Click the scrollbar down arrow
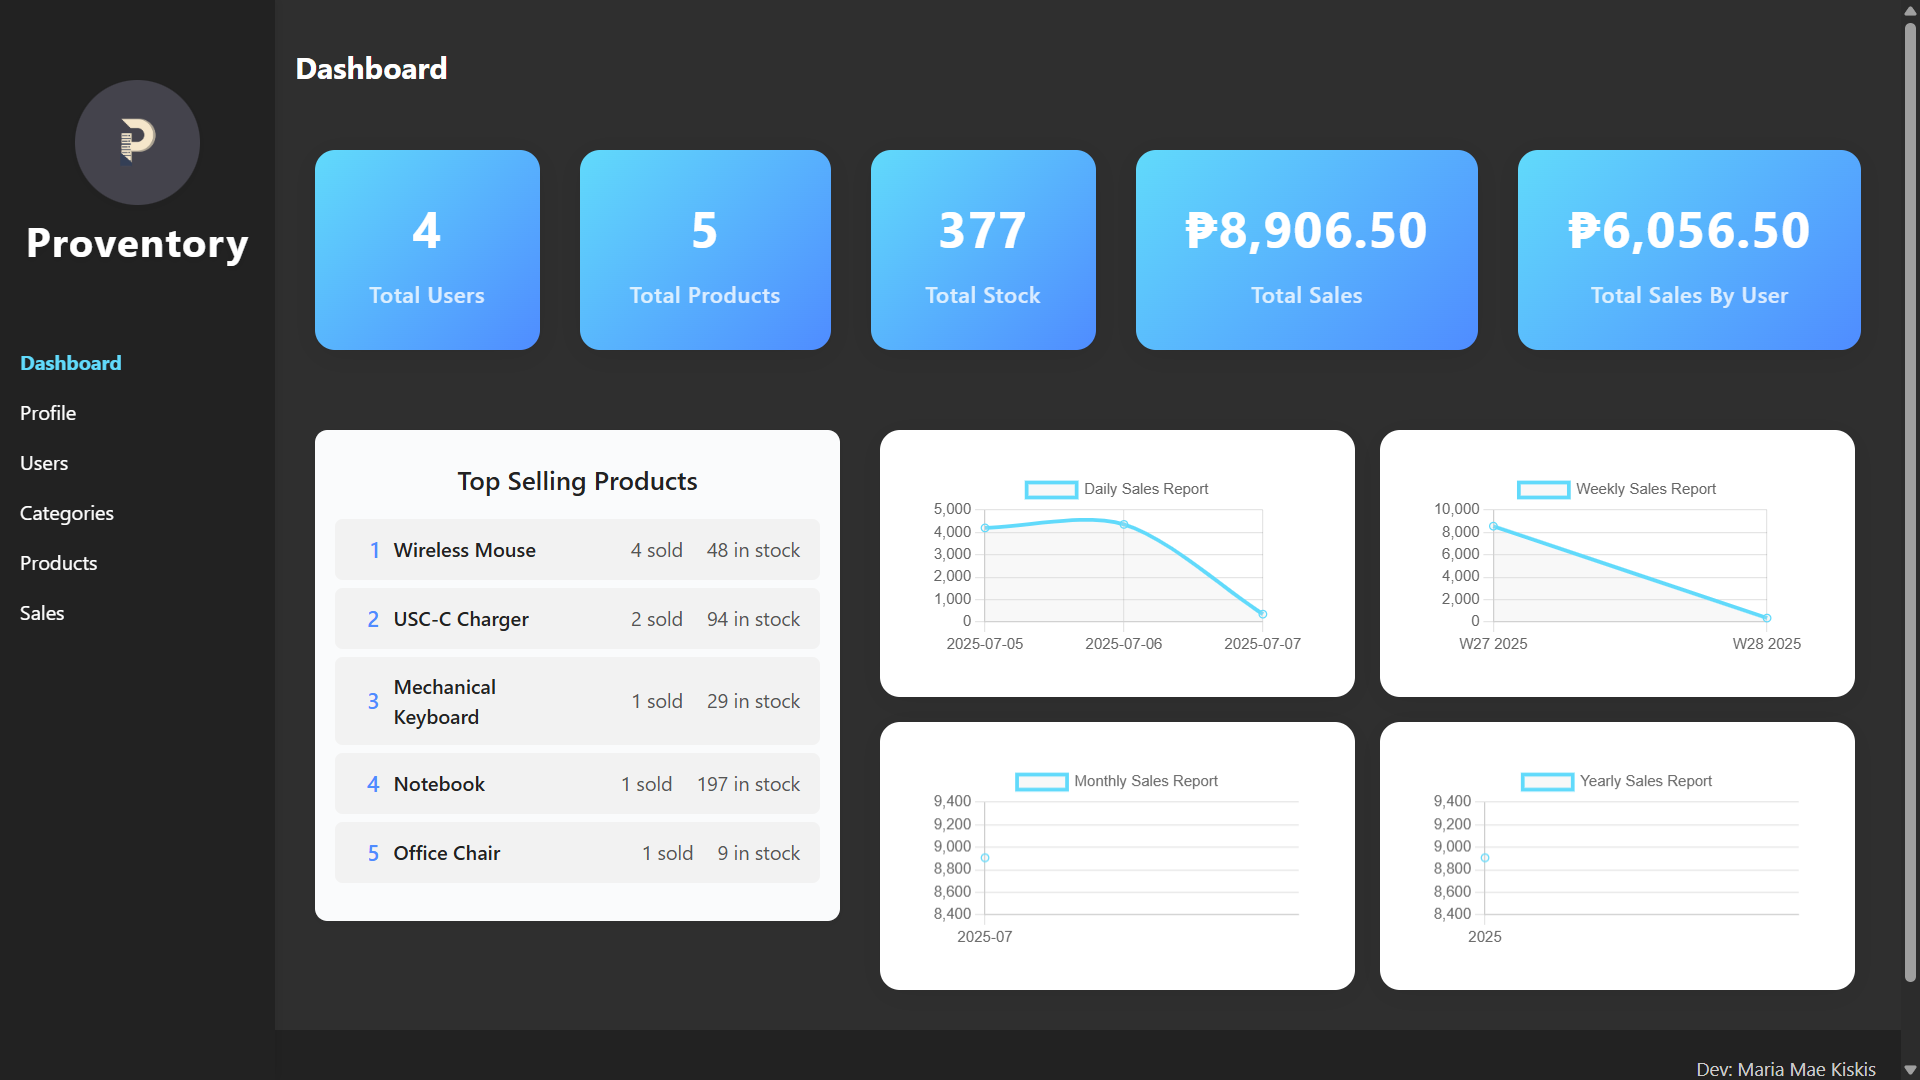1920x1080 pixels. tap(1910, 1070)
